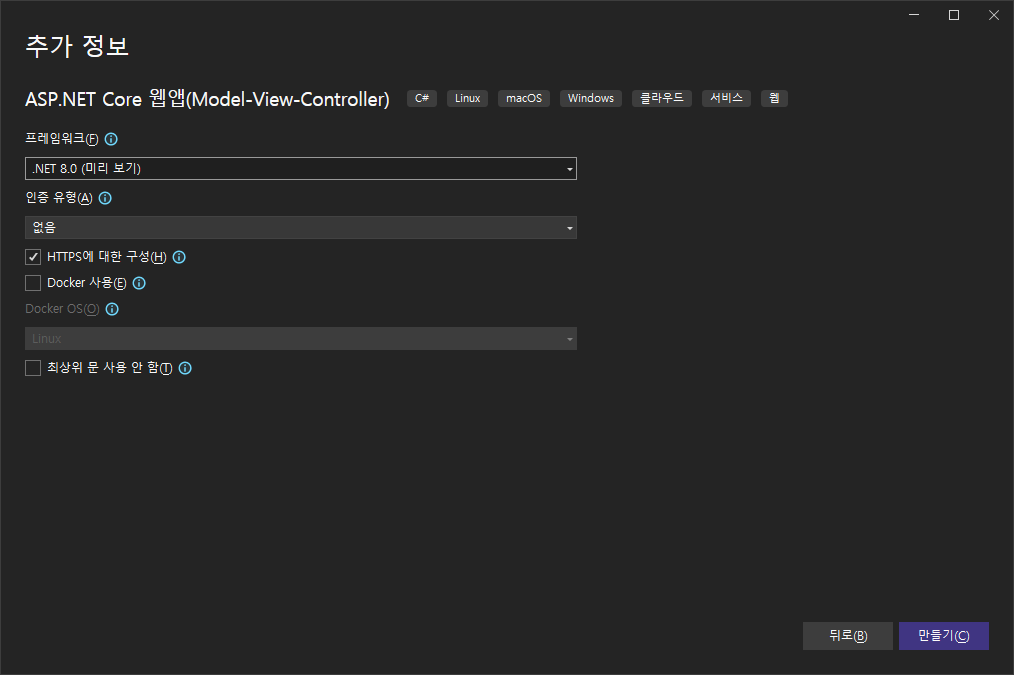This screenshot has width=1014, height=675.
Task: Click the info icon next to Docker OS
Action: 112,309
